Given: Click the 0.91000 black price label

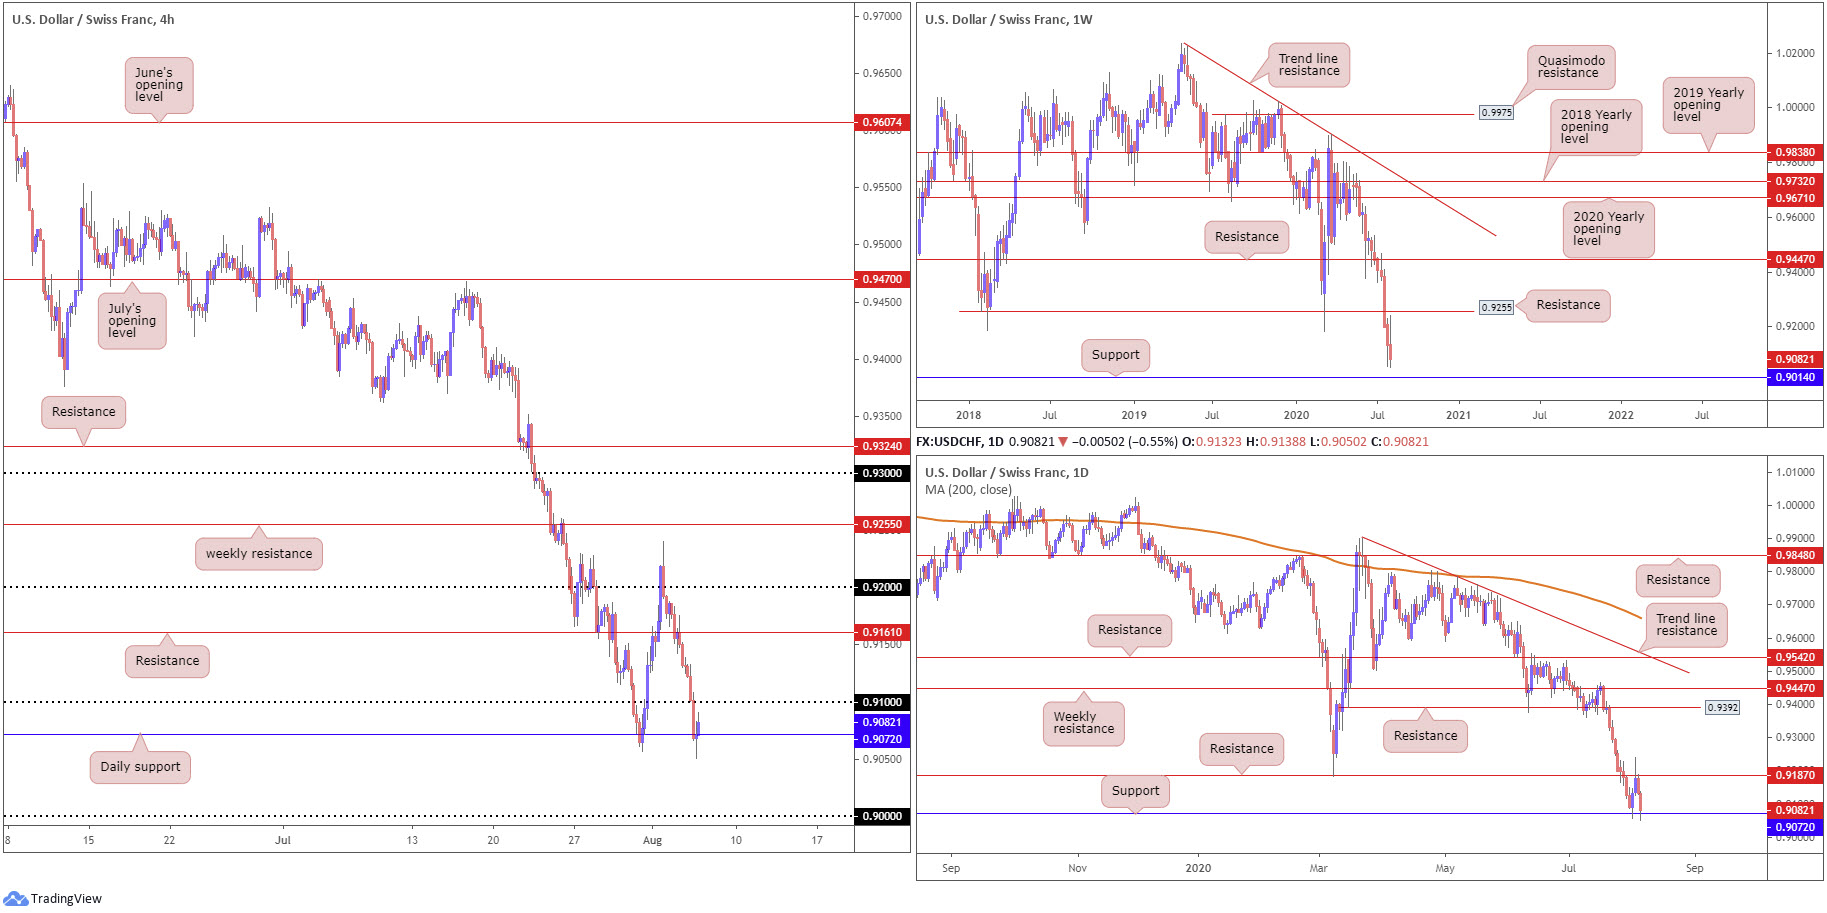Looking at the screenshot, I should [x=882, y=702].
